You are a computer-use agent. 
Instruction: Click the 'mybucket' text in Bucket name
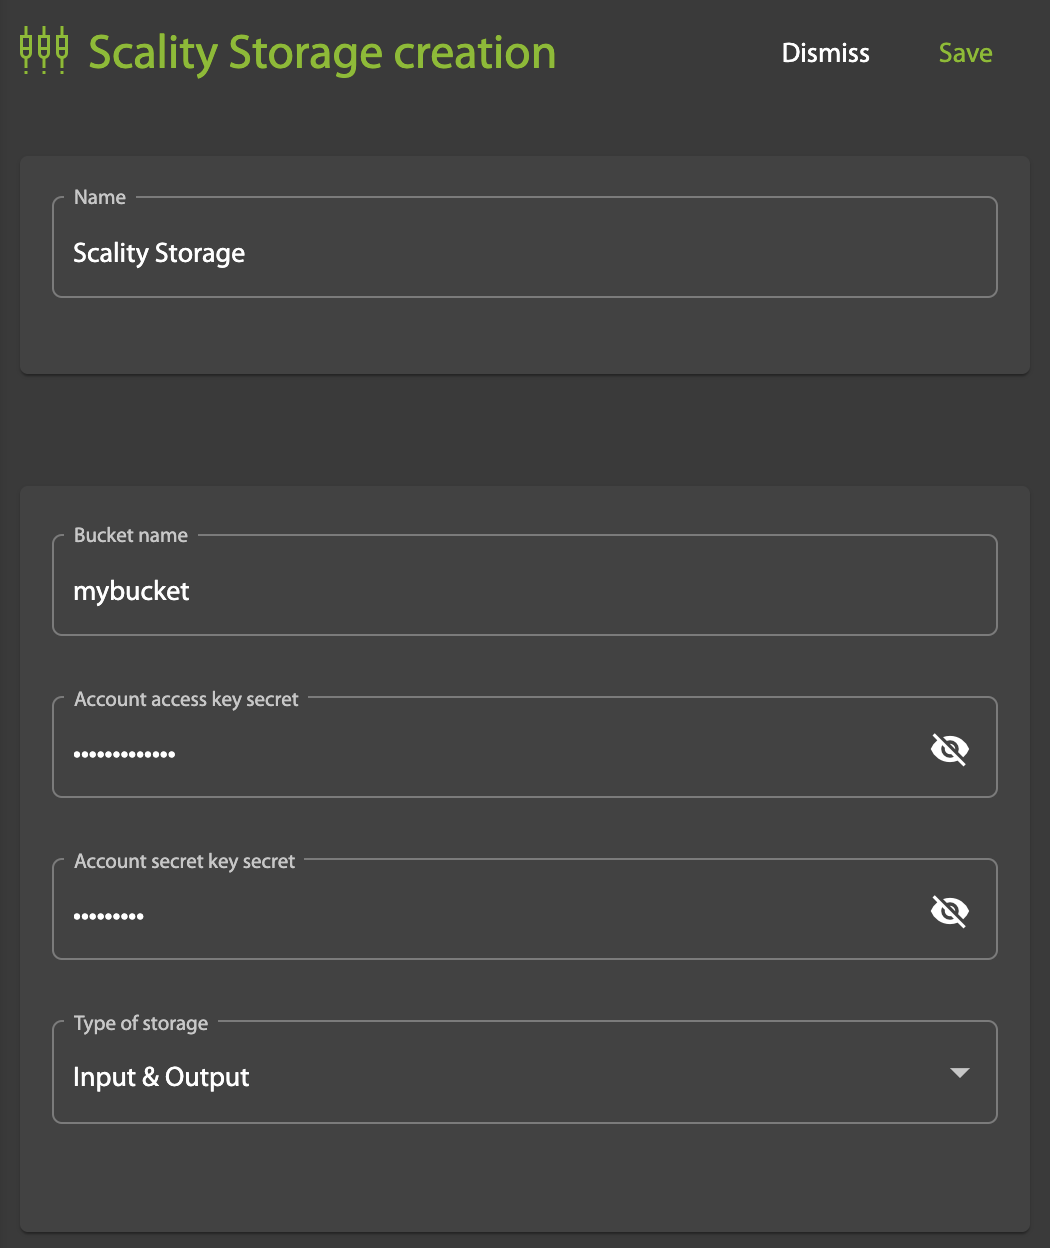point(131,591)
